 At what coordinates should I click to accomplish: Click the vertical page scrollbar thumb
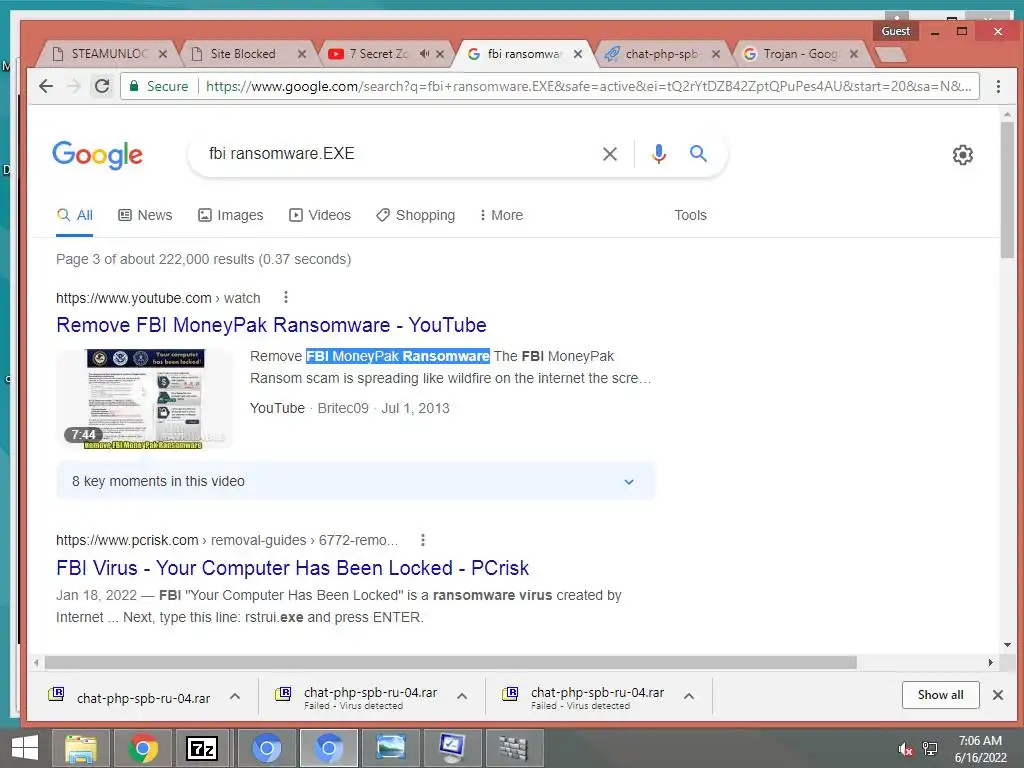tap(1007, 189)
